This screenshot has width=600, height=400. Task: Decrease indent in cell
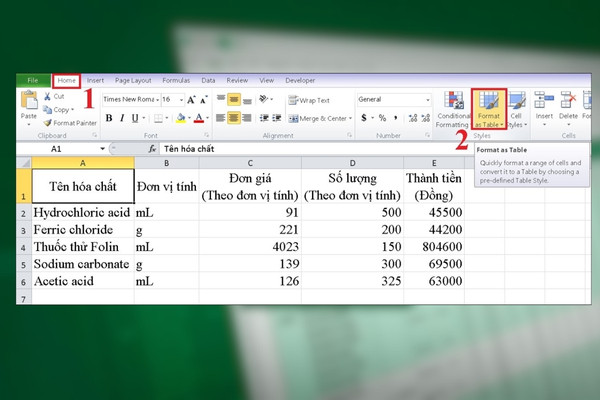[x=264, y=118]
